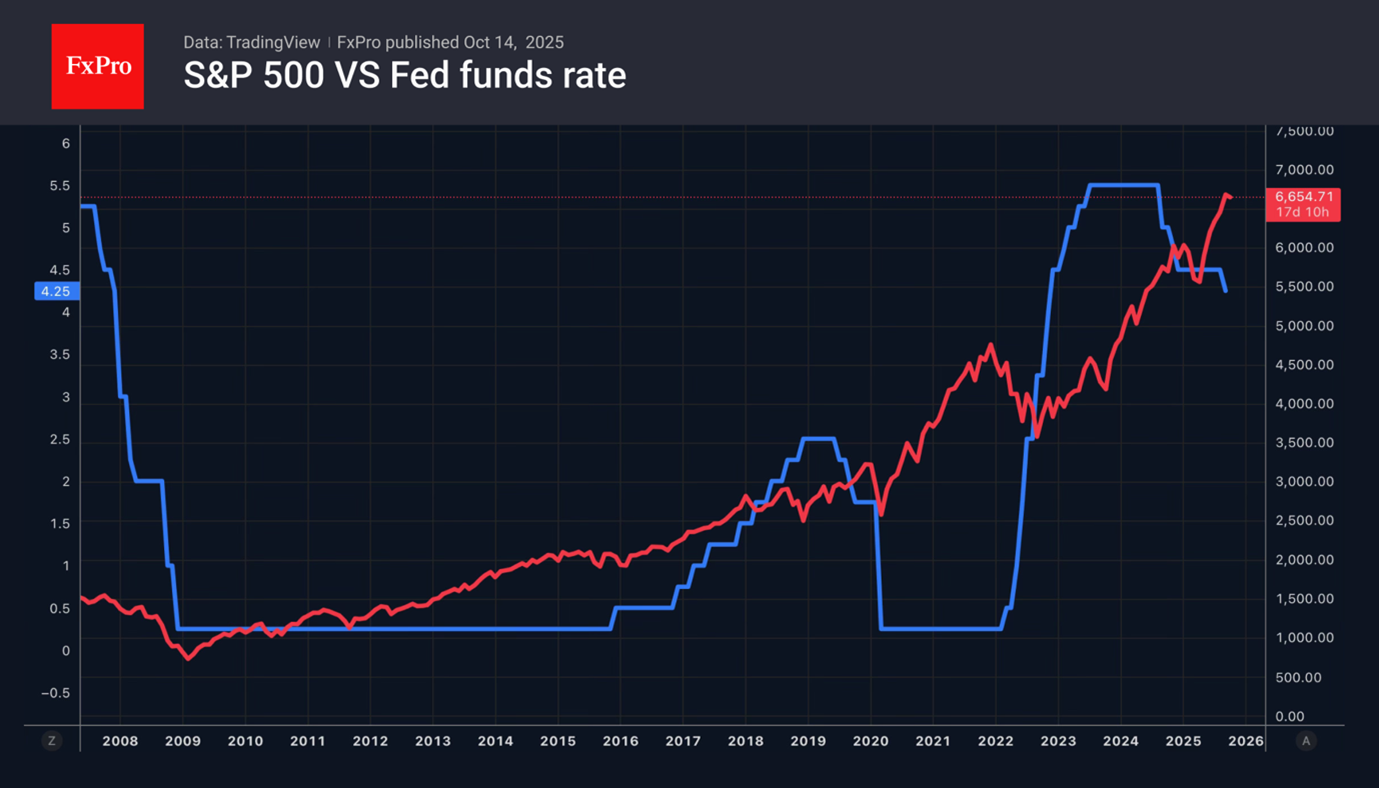The image size is (1379, 788).
Task: Select the 2020 year on the time axis
Action: [870, 741]
